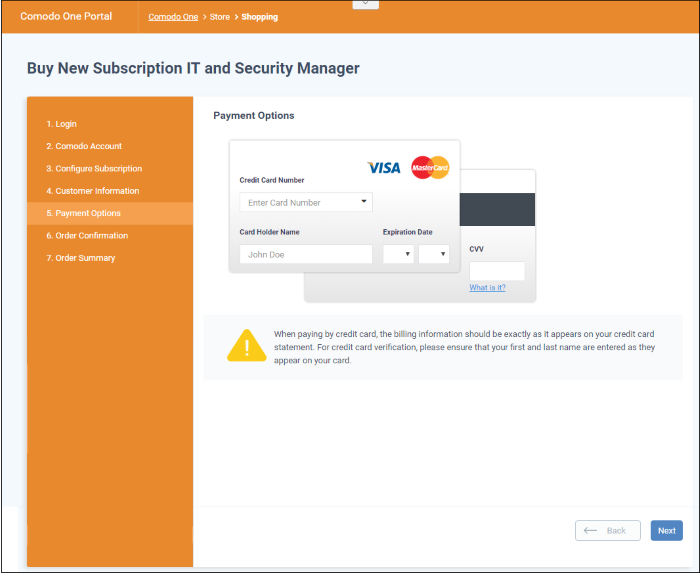Image resolution: width=700 pixels, height=573 pixels.
Task: Click the Back button
Action: tap(607, 531)
